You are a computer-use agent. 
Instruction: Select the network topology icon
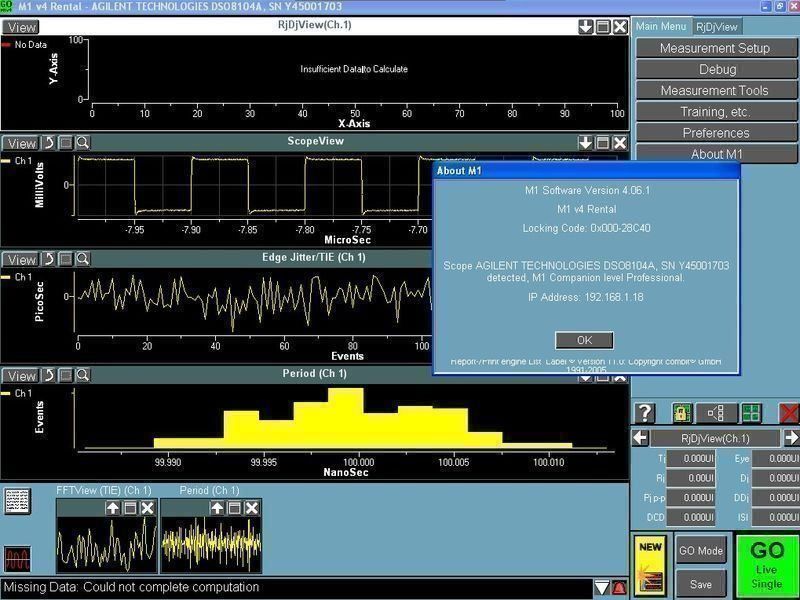pyautogui.click(x=715, y=412)
